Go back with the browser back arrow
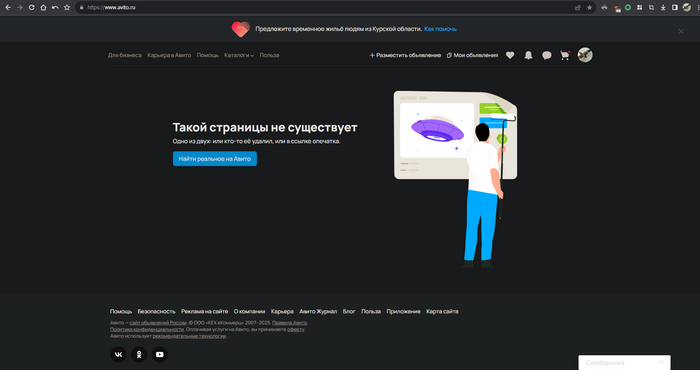Viewport: 700px width, 370px height. 8,8
